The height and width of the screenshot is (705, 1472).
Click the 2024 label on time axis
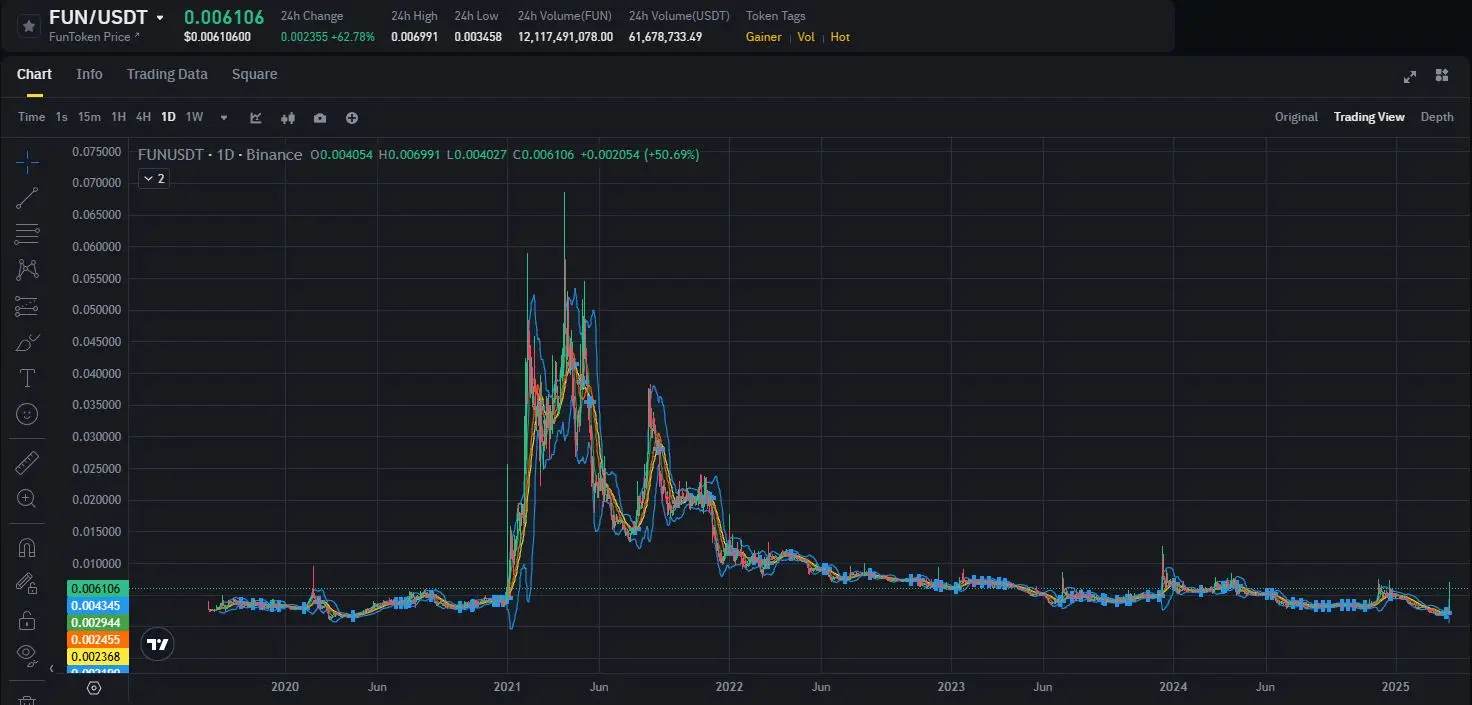coord(1173,687)
